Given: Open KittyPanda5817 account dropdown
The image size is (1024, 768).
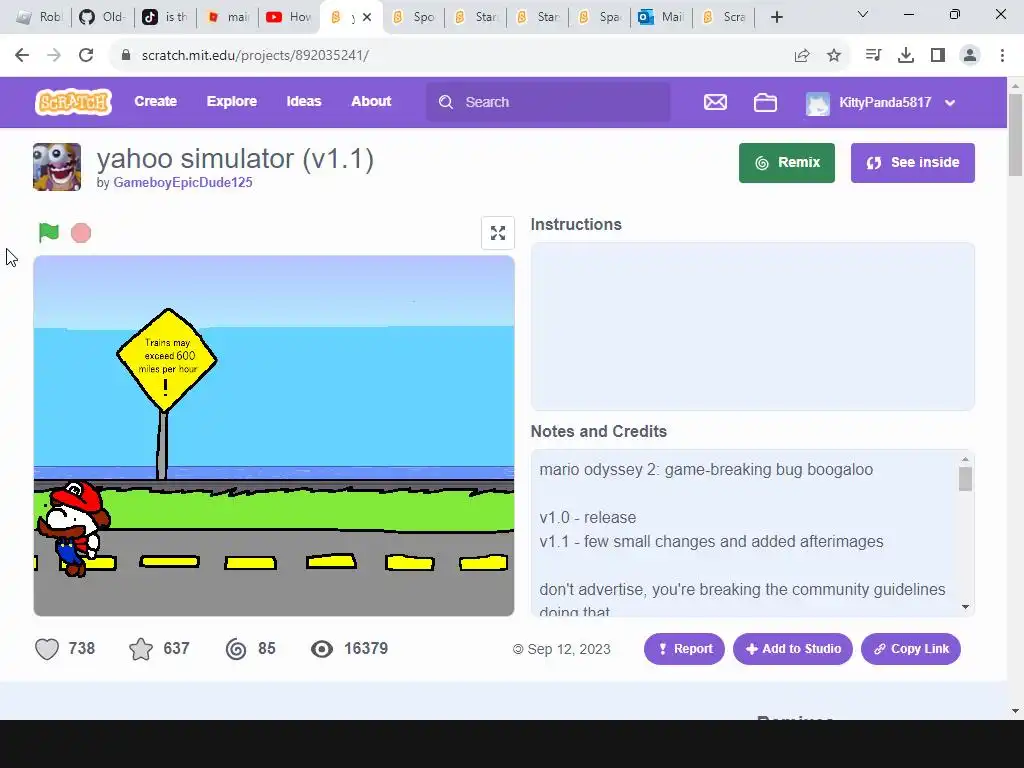Looking at the screenshot, I should [x=950, y=103].
